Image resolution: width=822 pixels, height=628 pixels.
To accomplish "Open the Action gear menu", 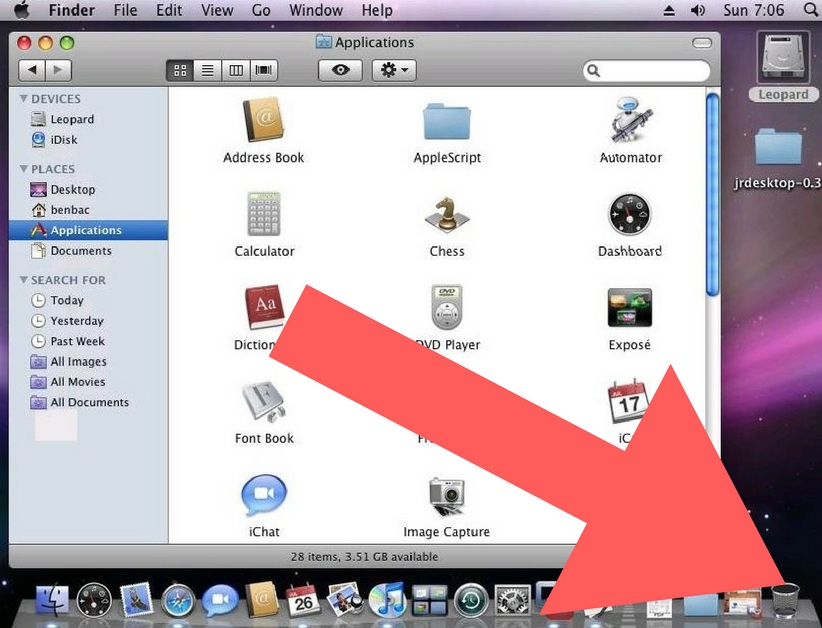I will (394, 70).
